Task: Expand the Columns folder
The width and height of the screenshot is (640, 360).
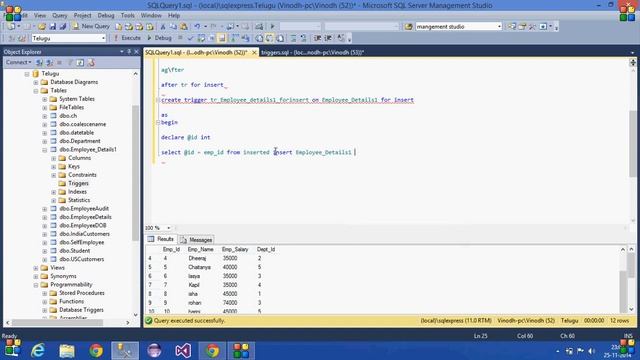Action: coord(54,158)
